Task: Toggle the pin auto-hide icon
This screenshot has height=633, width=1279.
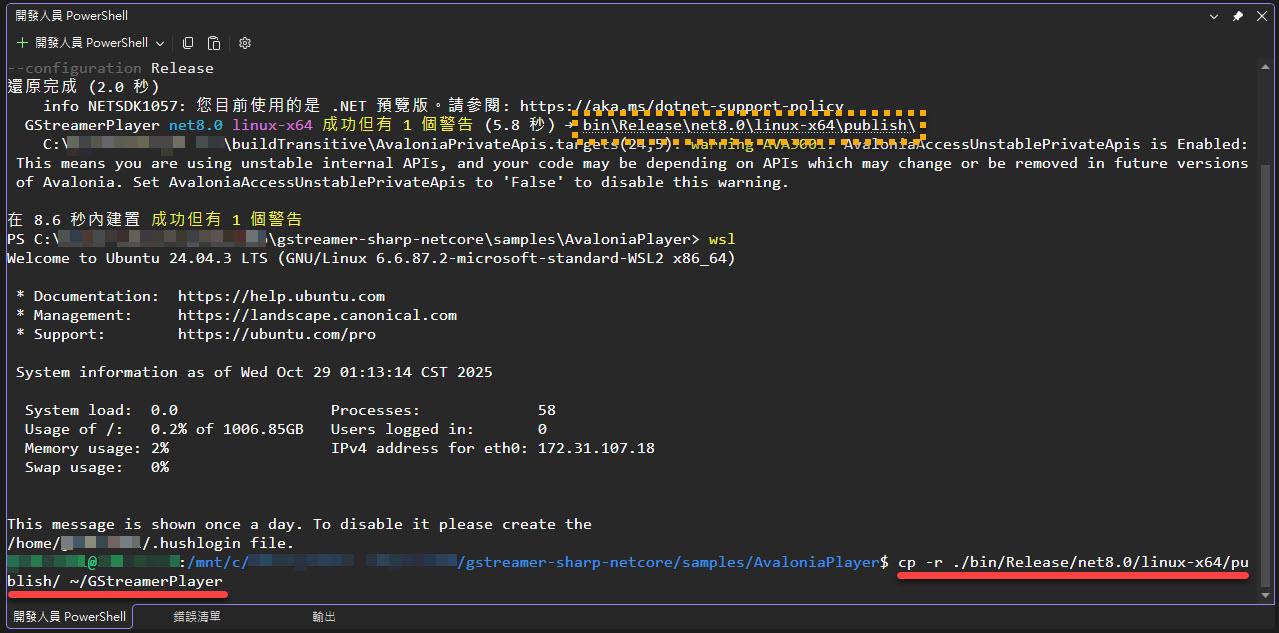Action: tap(1238, 16)
